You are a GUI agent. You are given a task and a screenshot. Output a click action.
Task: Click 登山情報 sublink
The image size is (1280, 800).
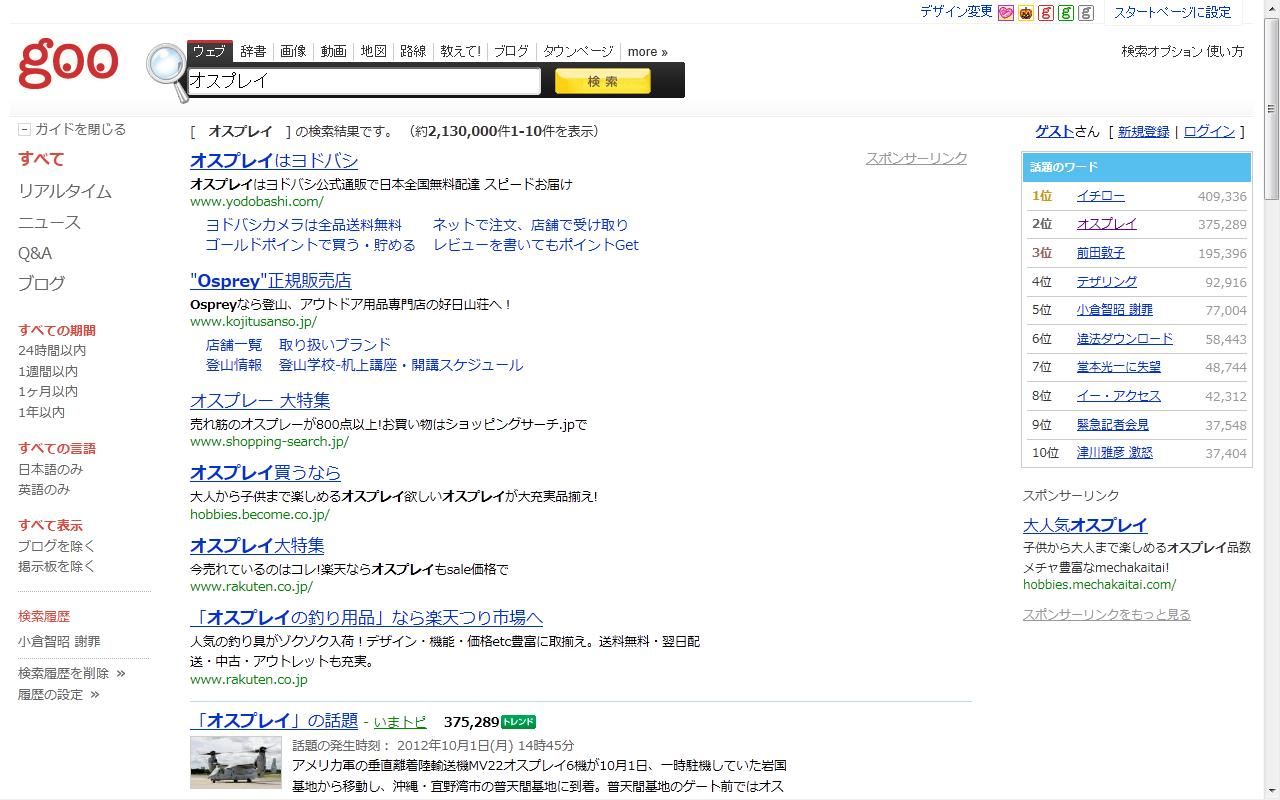234,365
